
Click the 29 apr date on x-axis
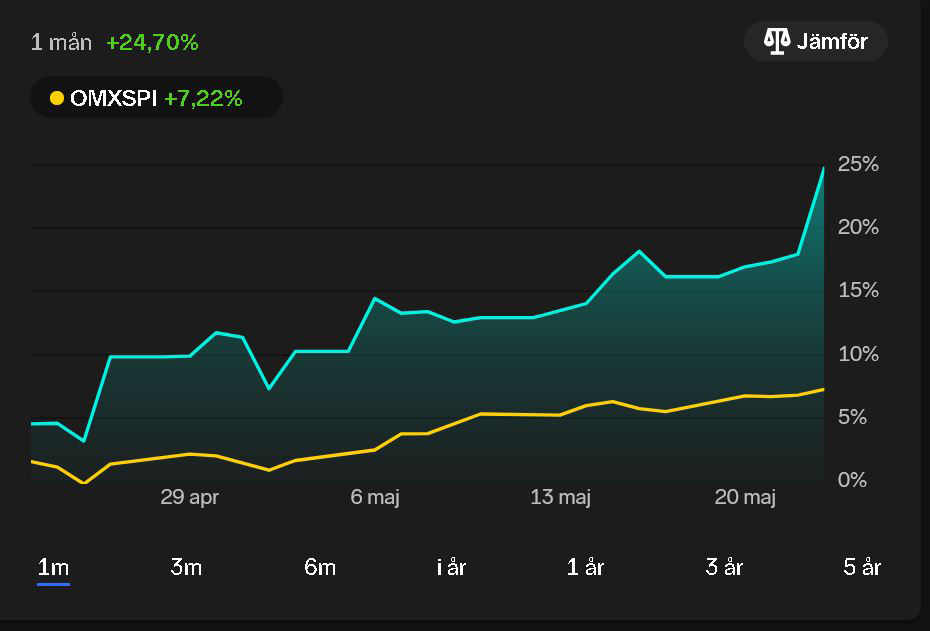tap(189, 497)
